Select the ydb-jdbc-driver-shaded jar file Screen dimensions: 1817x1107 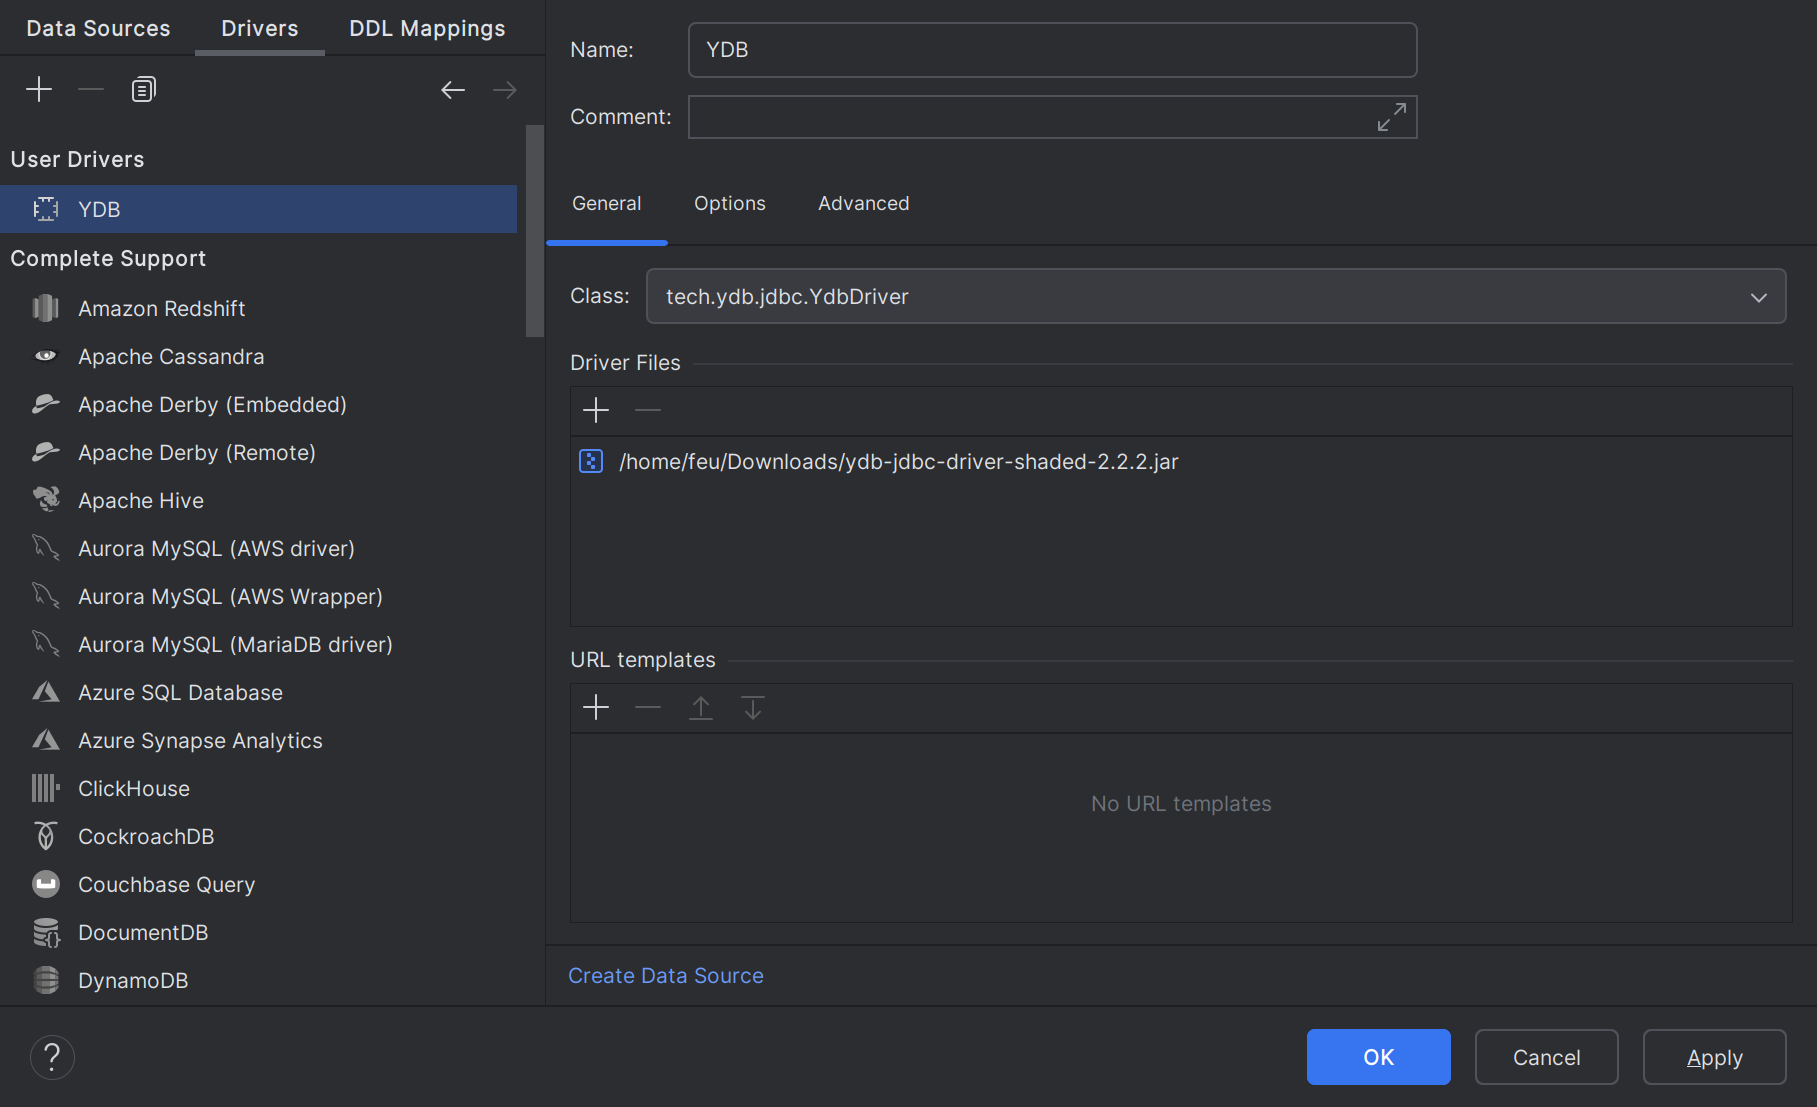click(898, 462)
